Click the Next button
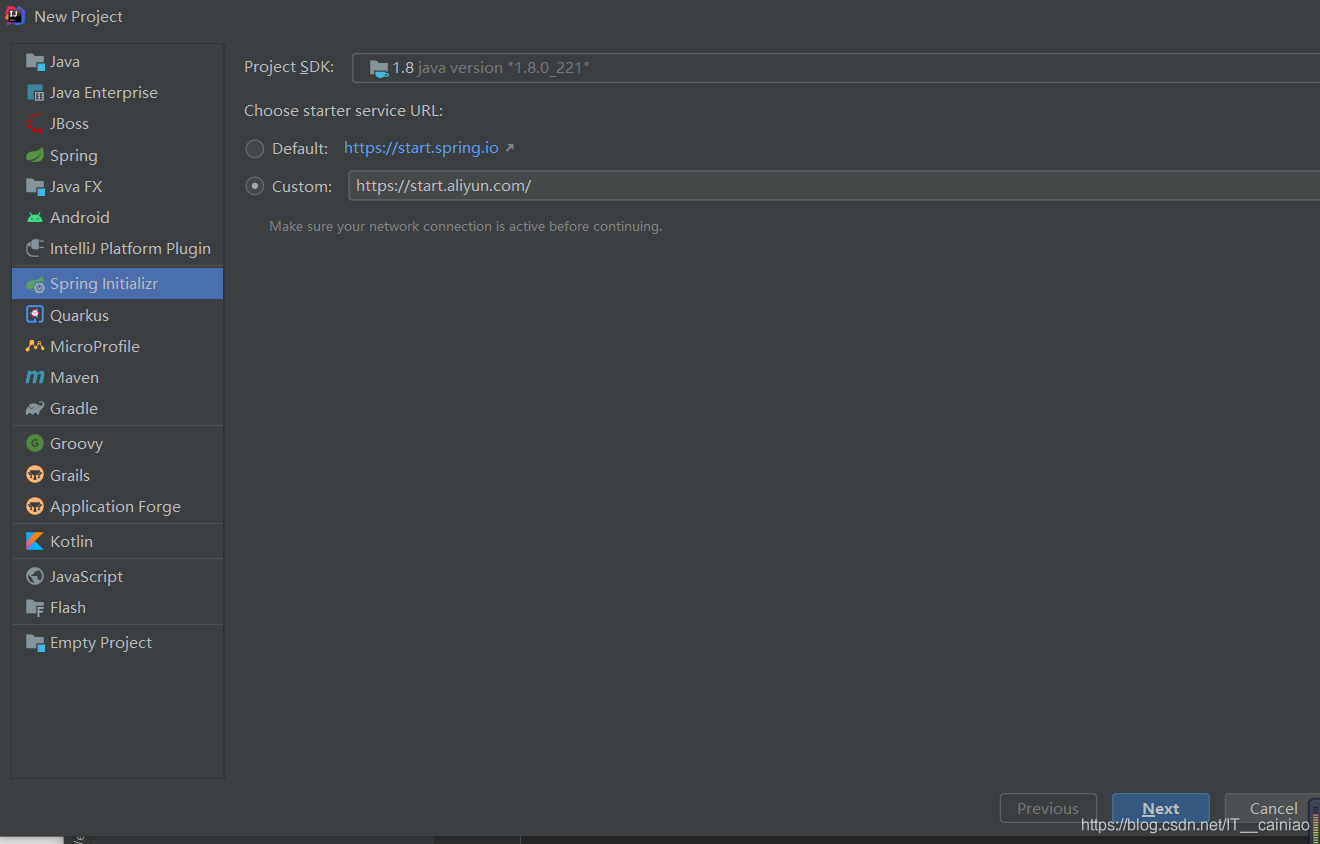This screenshot has width=1320, height=844. coord(1161,808)
